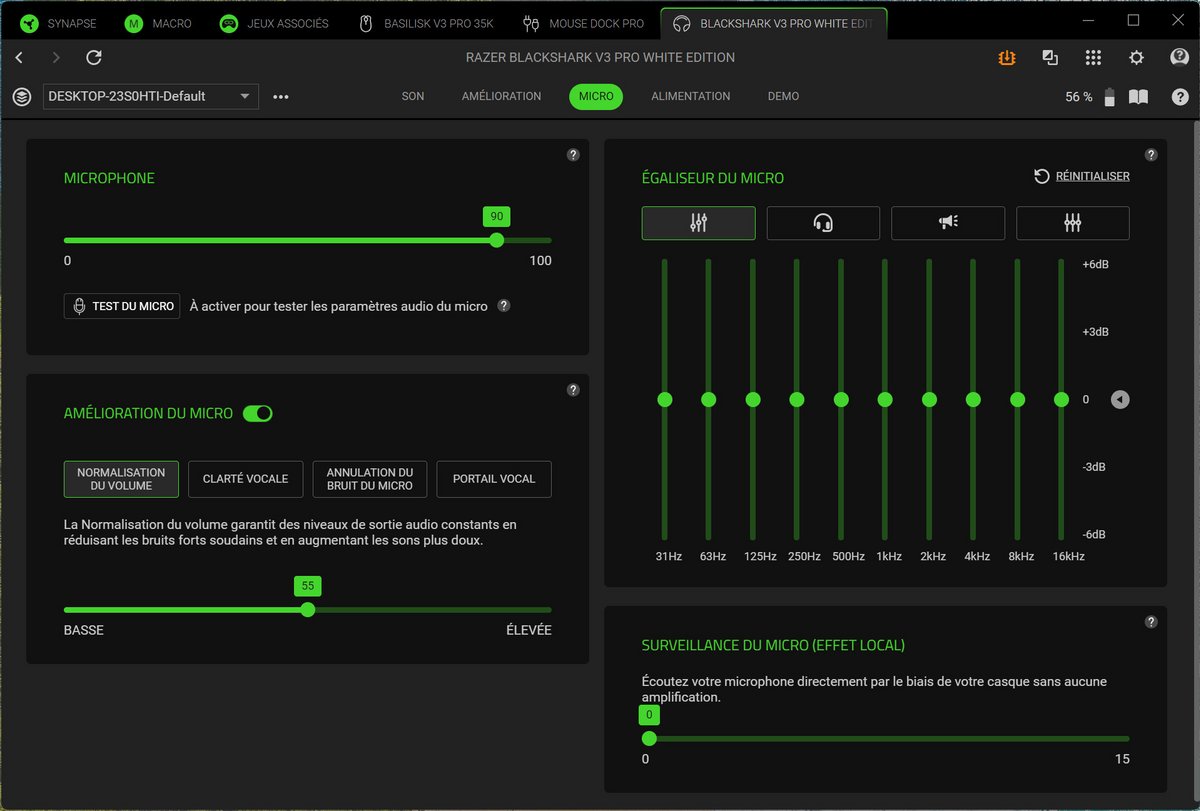
Task: Select Normalisation du volume option
Action: (121, 479)
